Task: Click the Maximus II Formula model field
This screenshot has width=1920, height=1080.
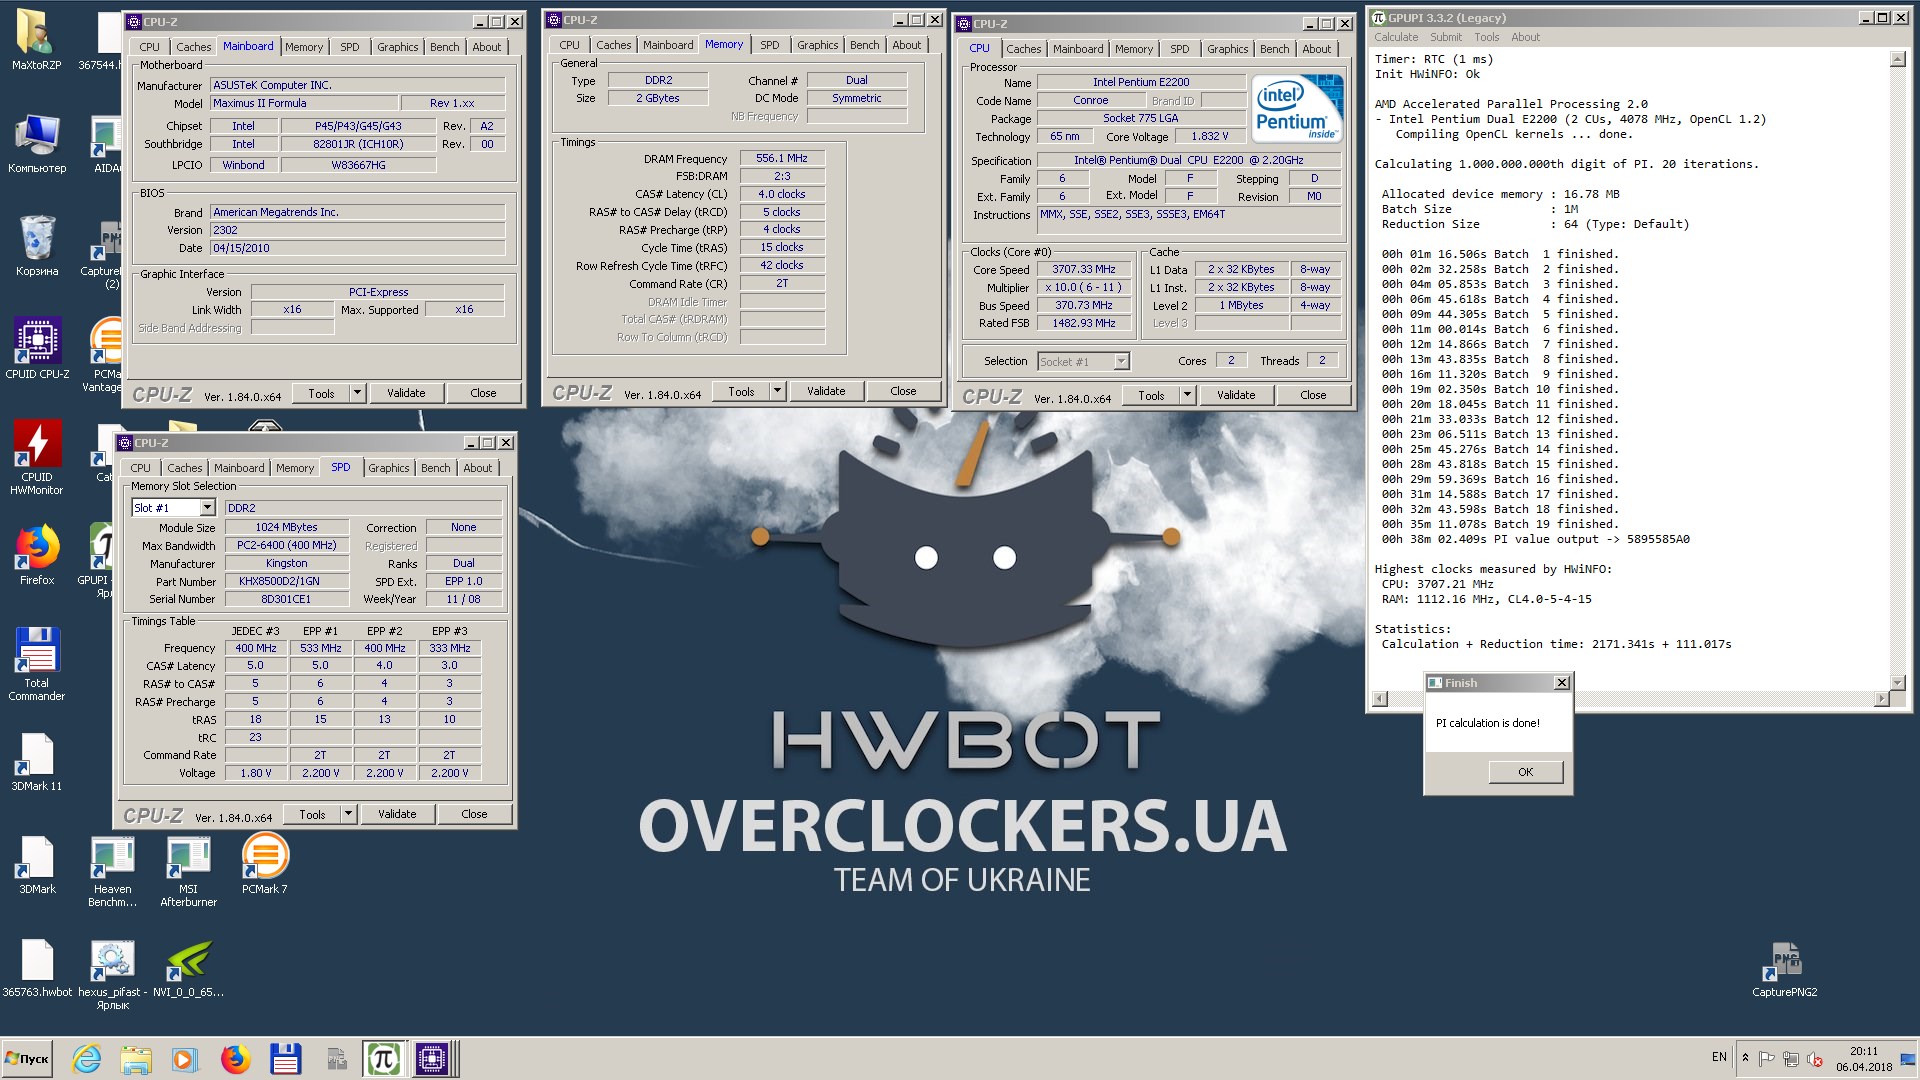Action: [303, 103]
